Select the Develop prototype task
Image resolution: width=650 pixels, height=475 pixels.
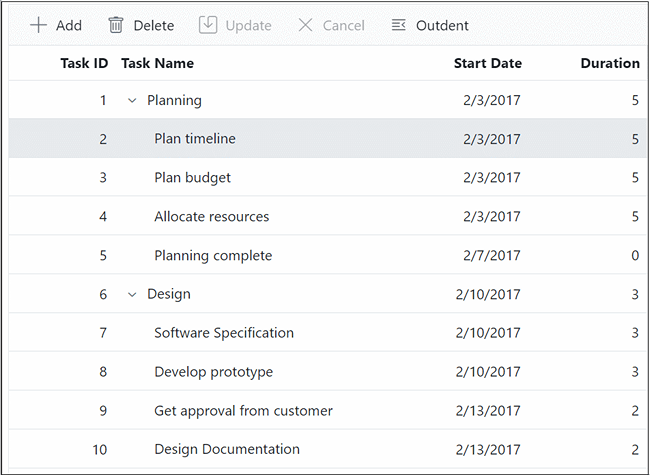[213, 372]
